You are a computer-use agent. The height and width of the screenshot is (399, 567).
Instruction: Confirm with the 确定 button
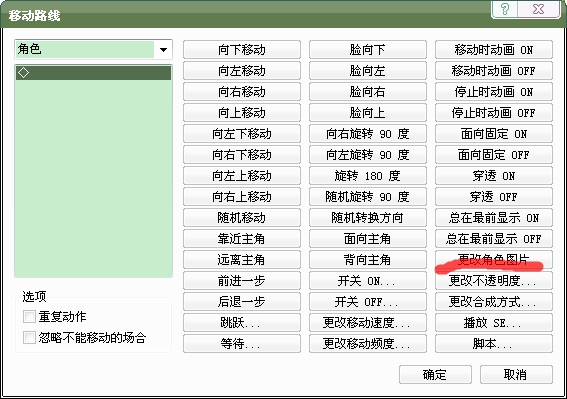(435, 374)
